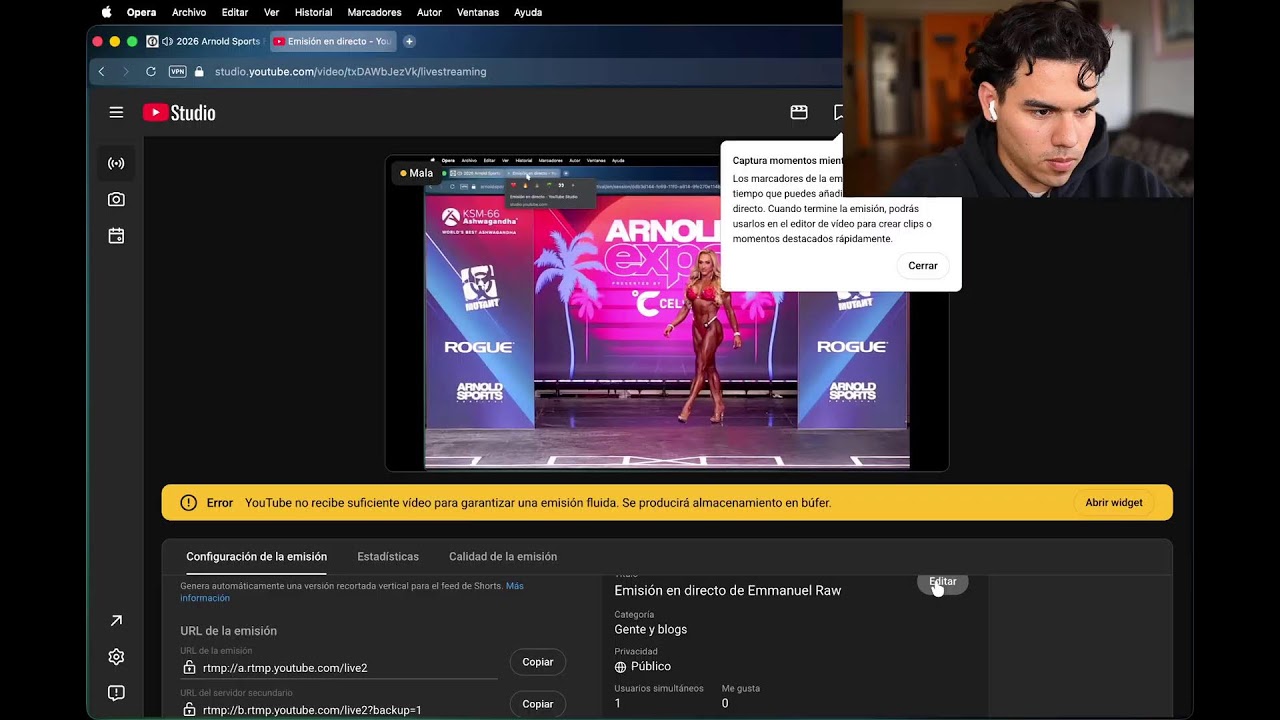Click the lock icon beside backup server URL
Viewport: 1280px width, 720px height.
tap(189, 710)
